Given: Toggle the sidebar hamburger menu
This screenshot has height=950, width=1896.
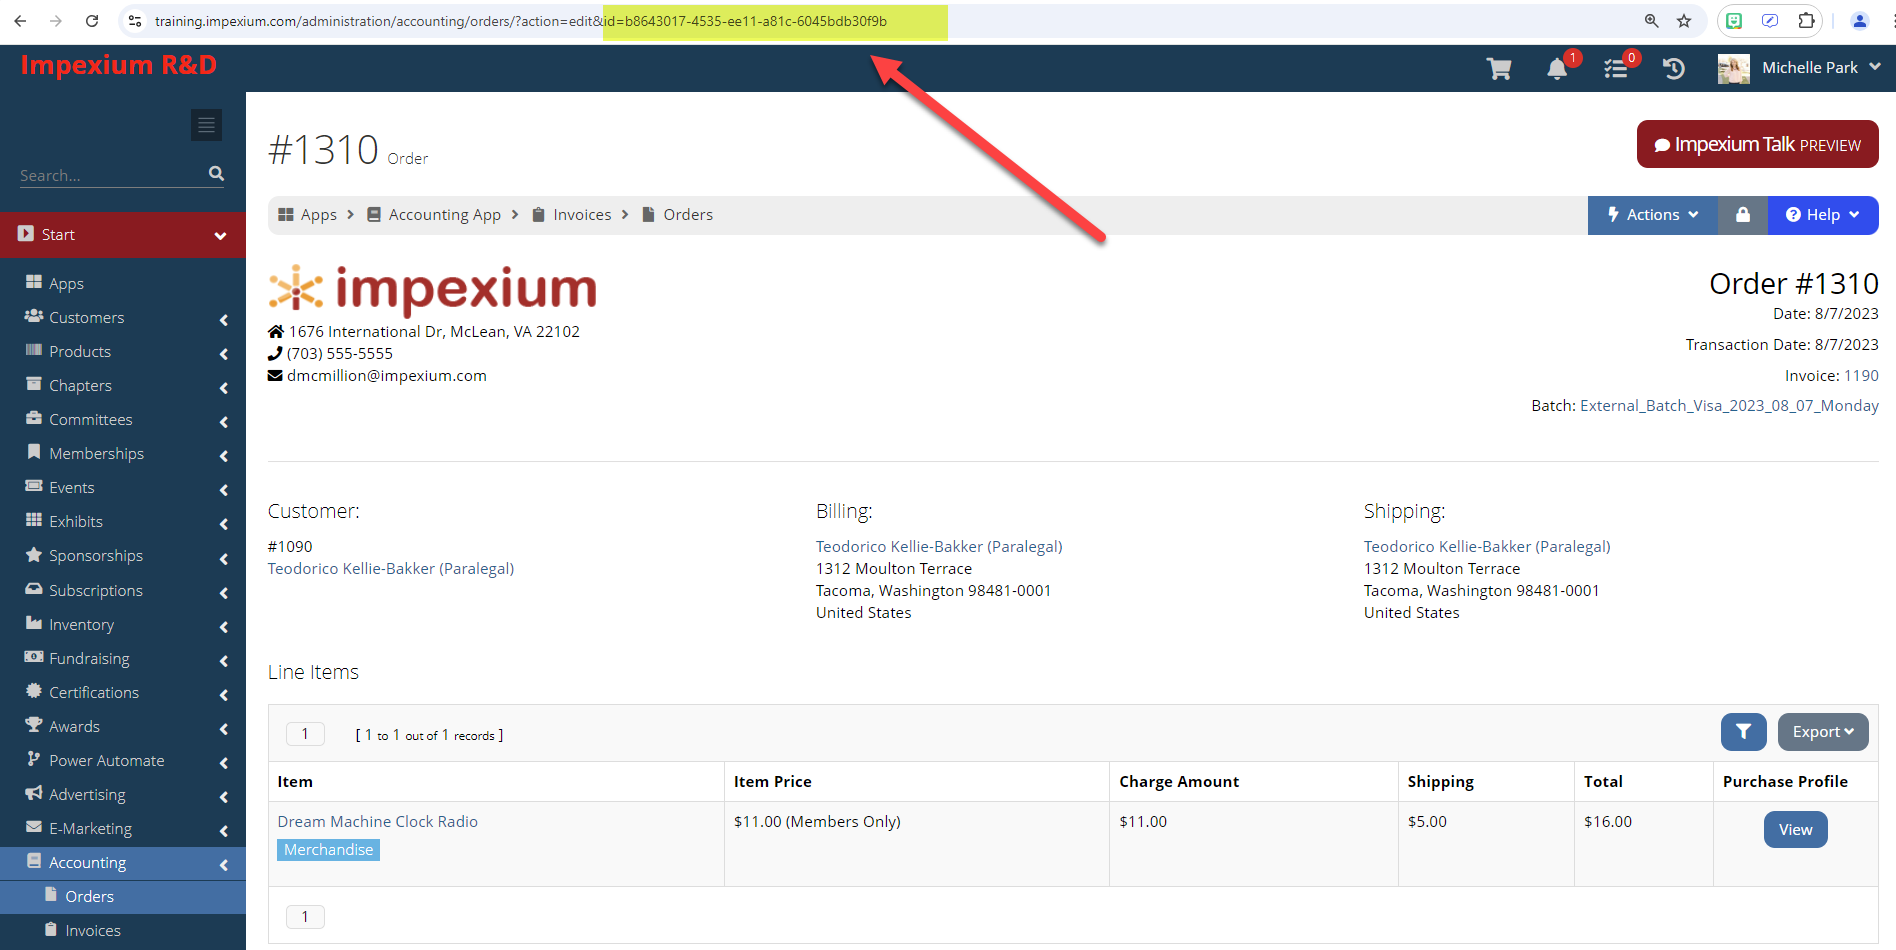Looking at the screenshot, I should [206, 125].
